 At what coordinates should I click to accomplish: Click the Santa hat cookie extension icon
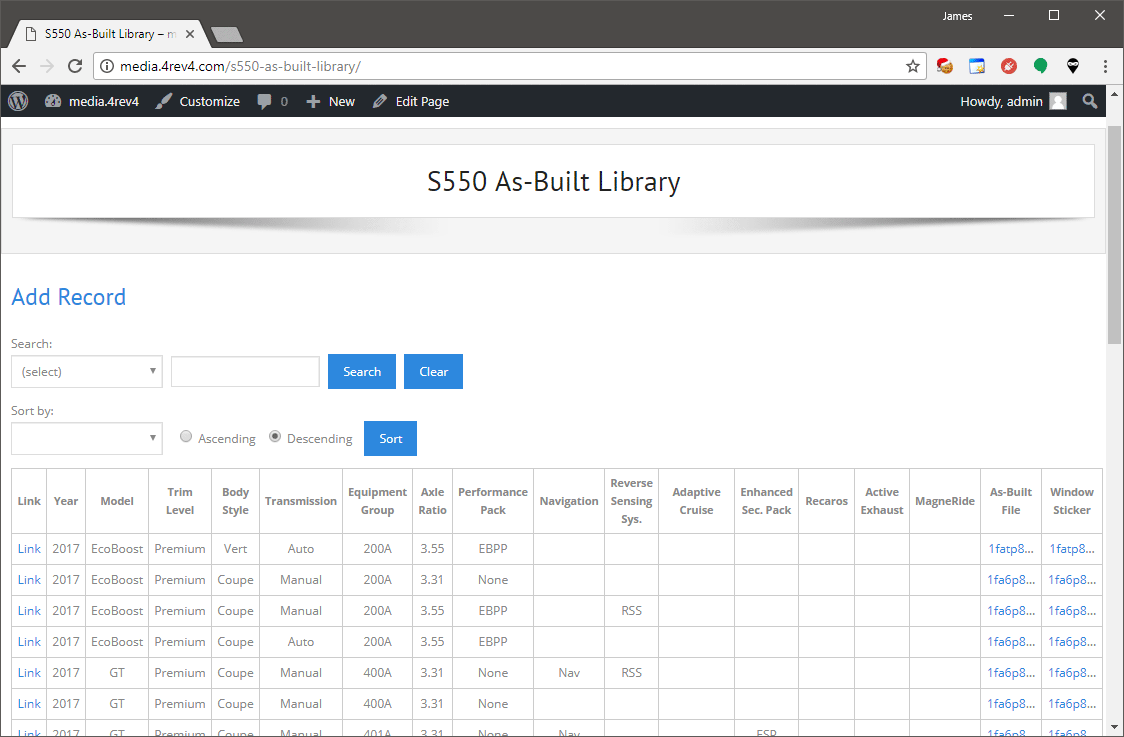(945, 66)
